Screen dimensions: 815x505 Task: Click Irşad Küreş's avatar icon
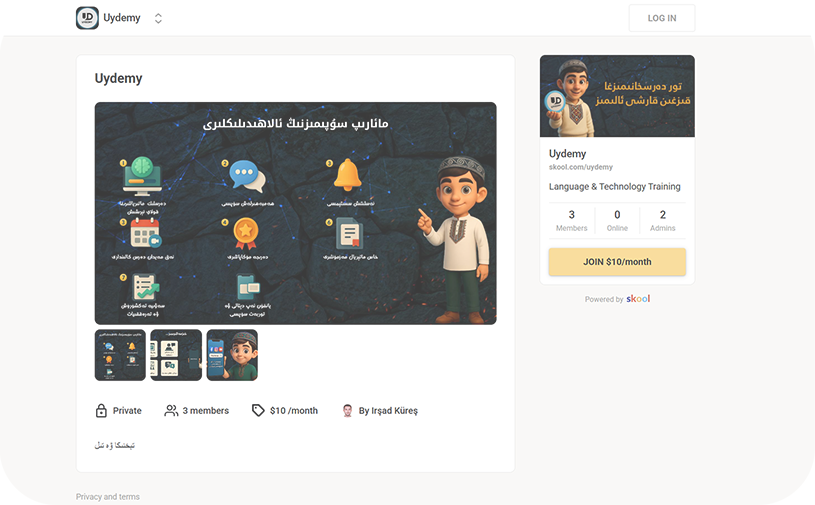pyautogui.click(x=348, y=410)
